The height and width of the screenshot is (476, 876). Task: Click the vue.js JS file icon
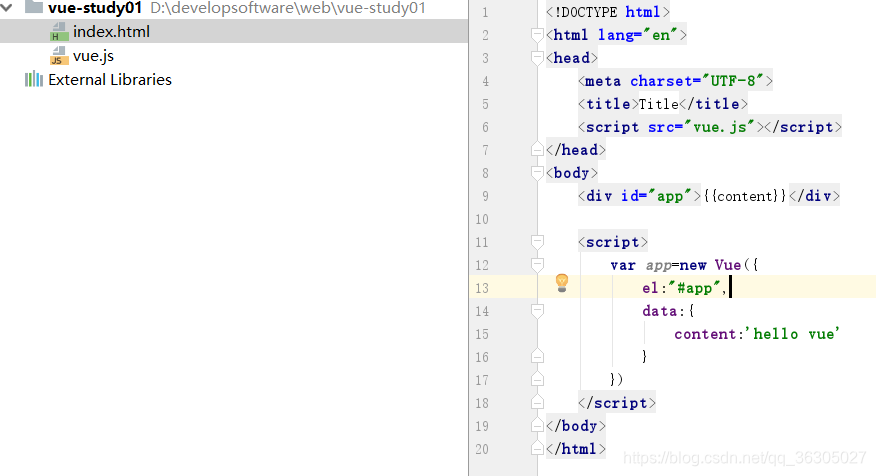click(x=59, y=56)
